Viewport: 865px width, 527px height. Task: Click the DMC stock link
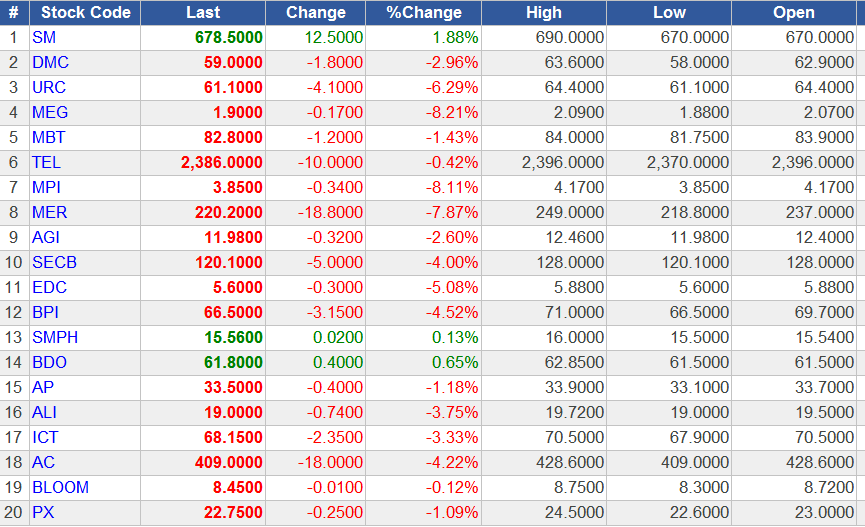tap(50, 62)
